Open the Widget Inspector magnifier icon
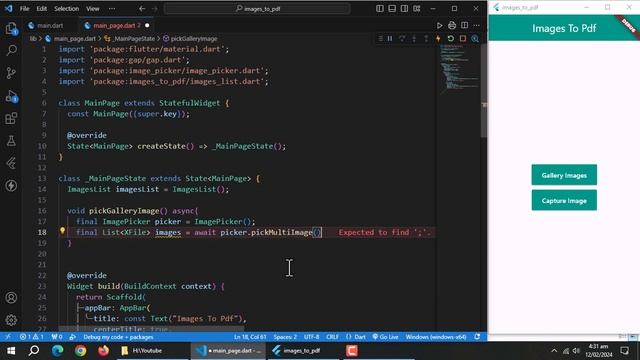Viewport: 640px width, 360px height. point(475,38)
